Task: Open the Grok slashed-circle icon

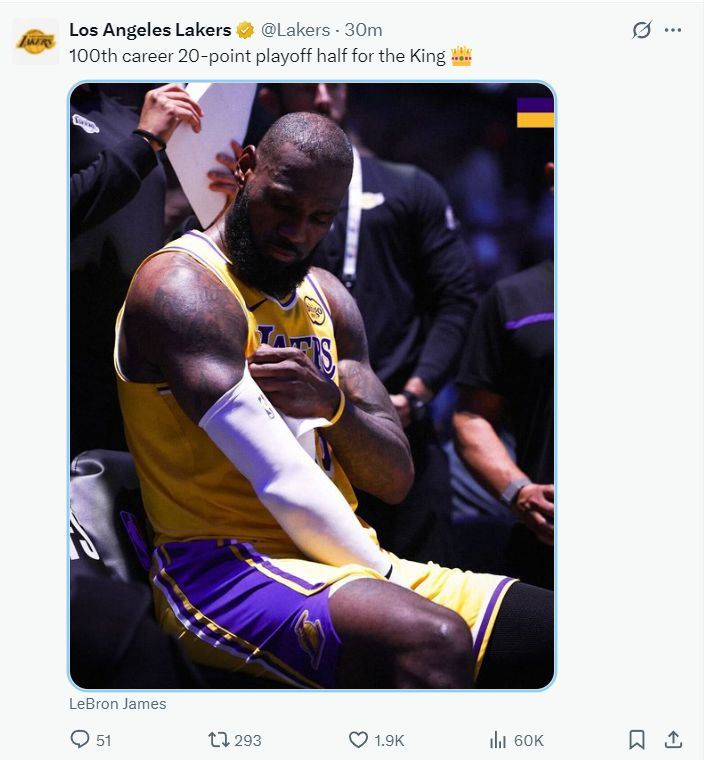Action: [642, 30]
